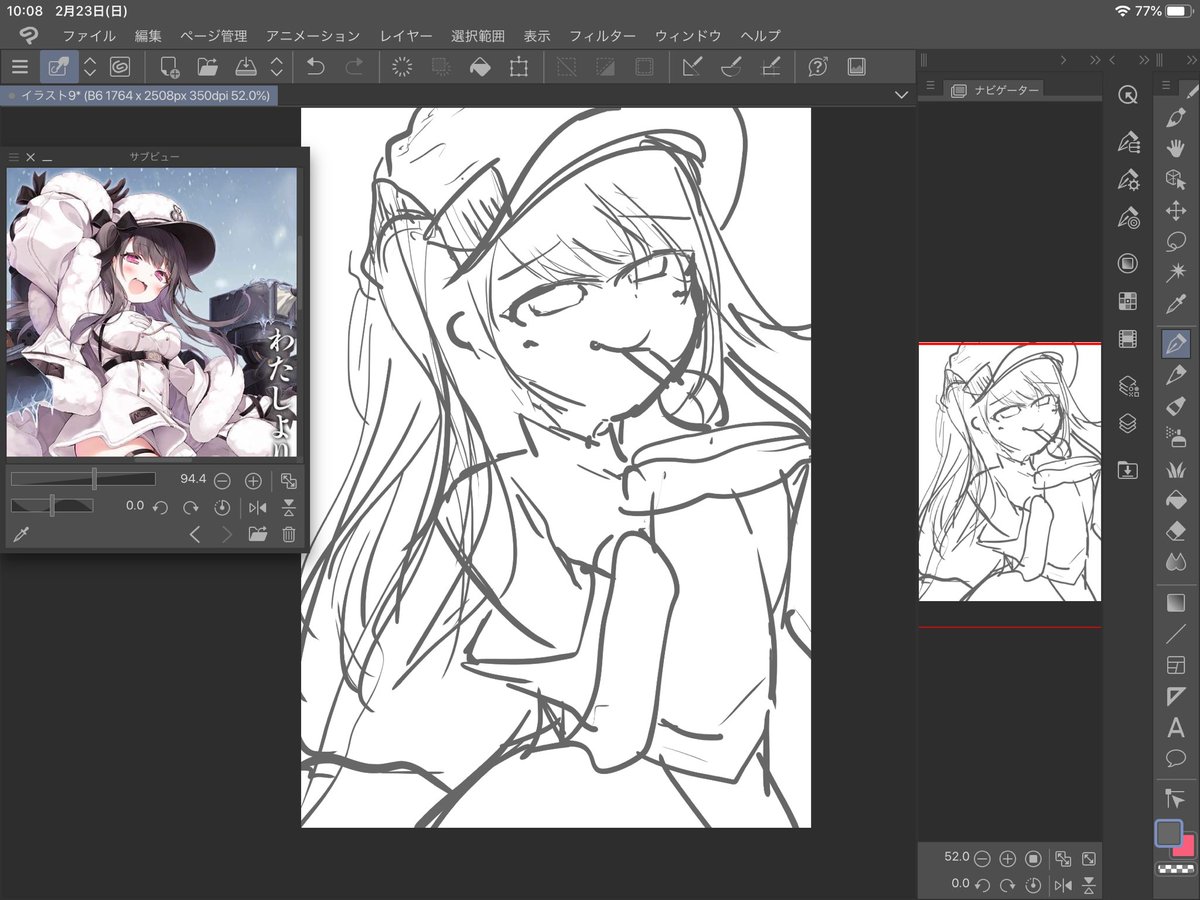The height and width of the screenshot is (900, 1200).
Task: Select the Eyedropper tool in the tool palette
Action: coord(1176,304)
